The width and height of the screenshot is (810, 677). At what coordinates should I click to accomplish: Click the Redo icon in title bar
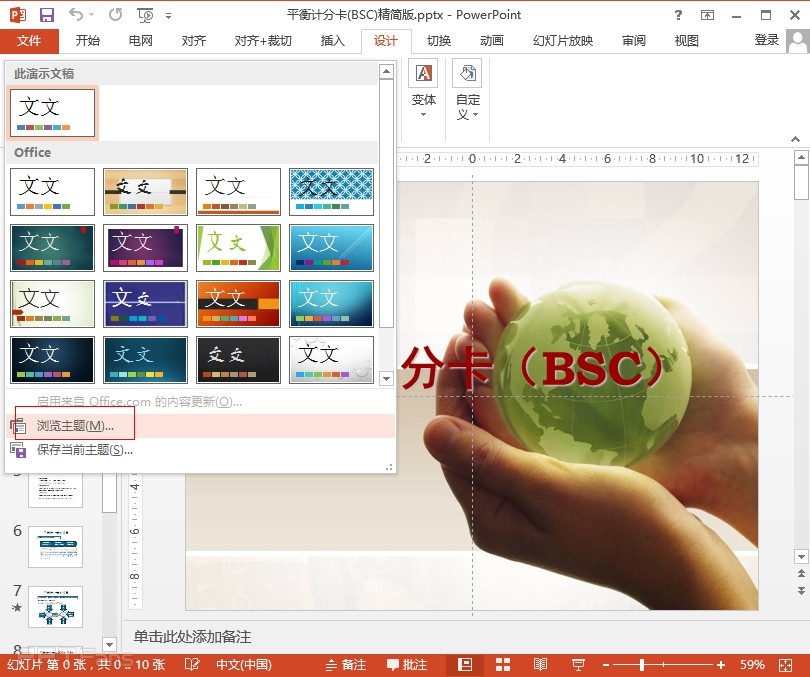pyautogui.click(x=115, y=15)
